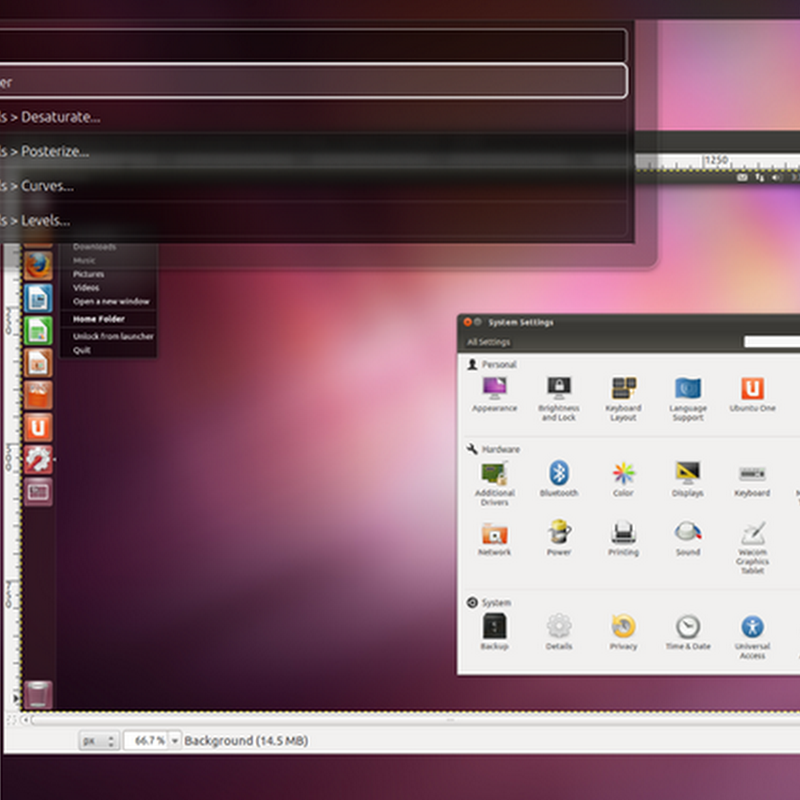Open Additional Drivers icon
The width and height of the screenshot is (800, 800).
[x=494, y=484]
